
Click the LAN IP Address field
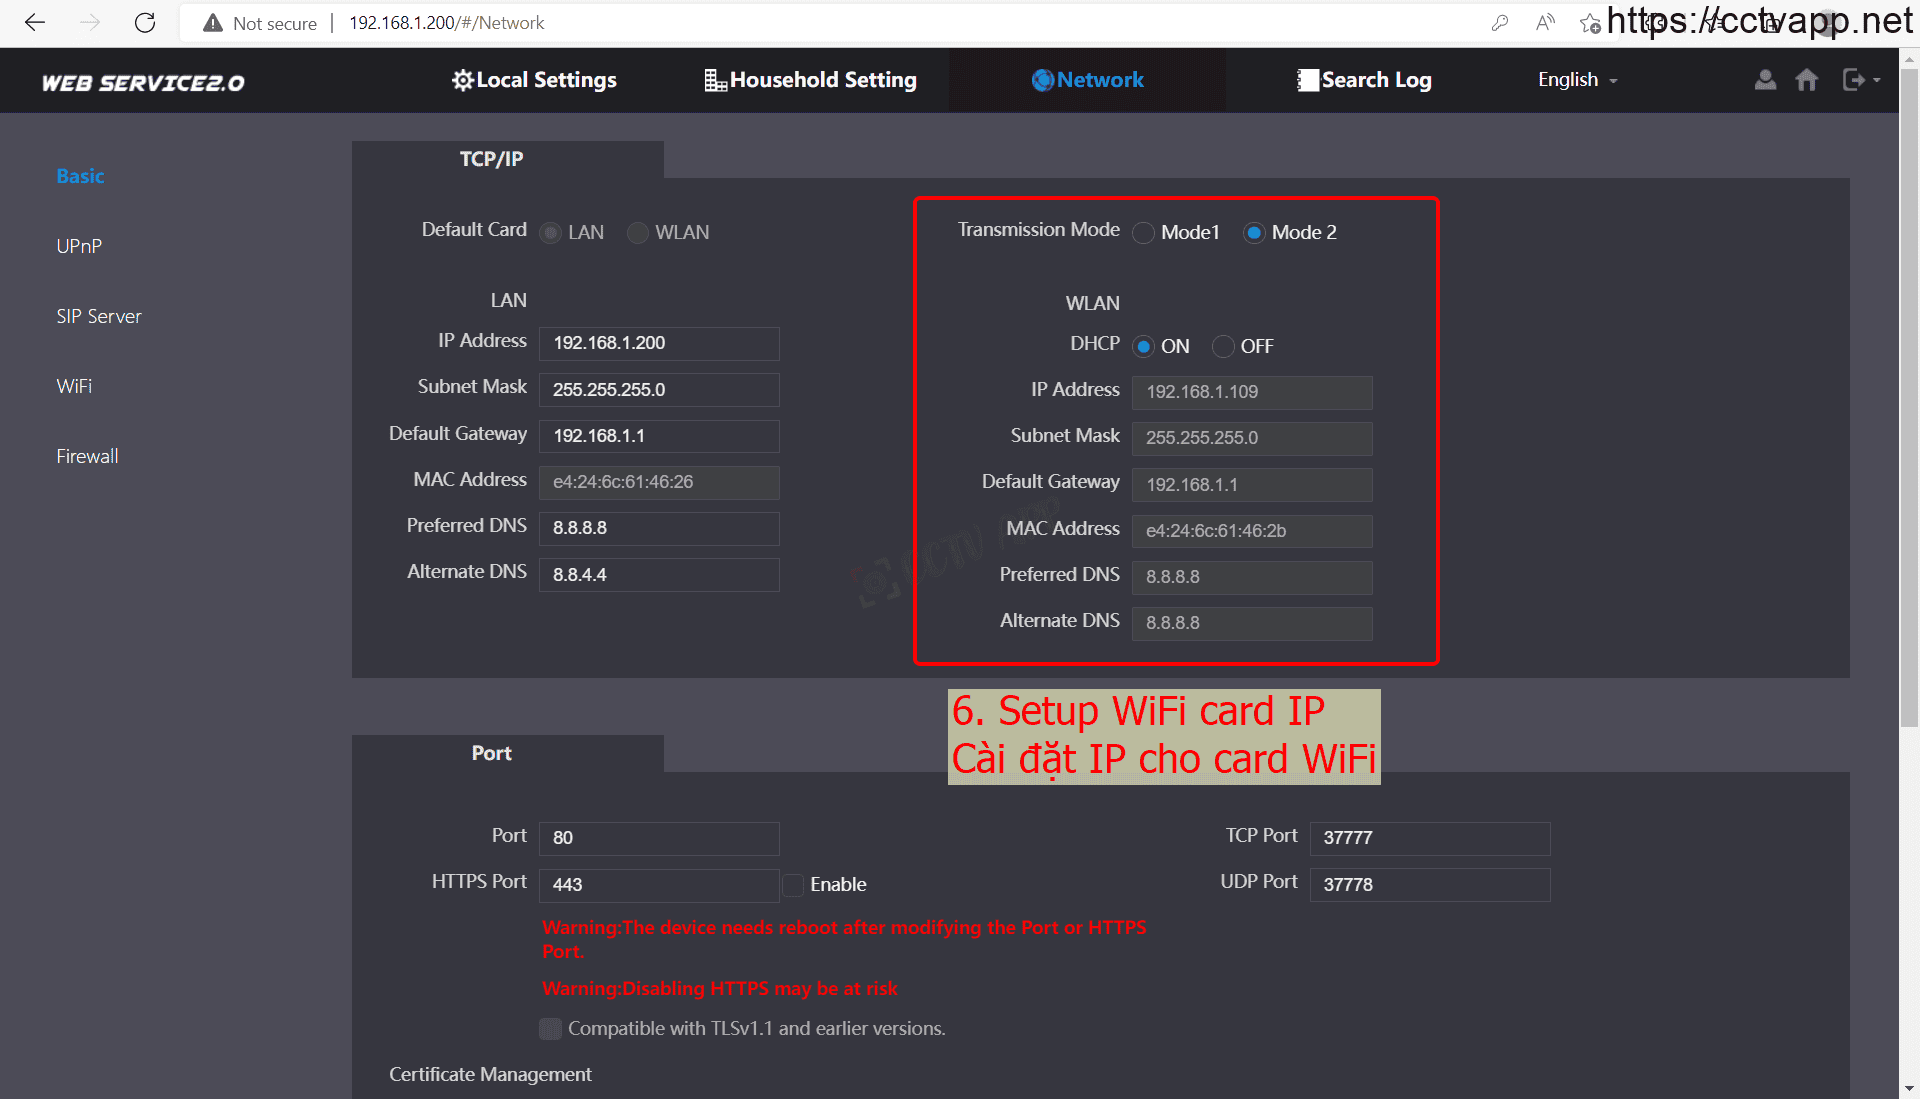pos(659,343)
